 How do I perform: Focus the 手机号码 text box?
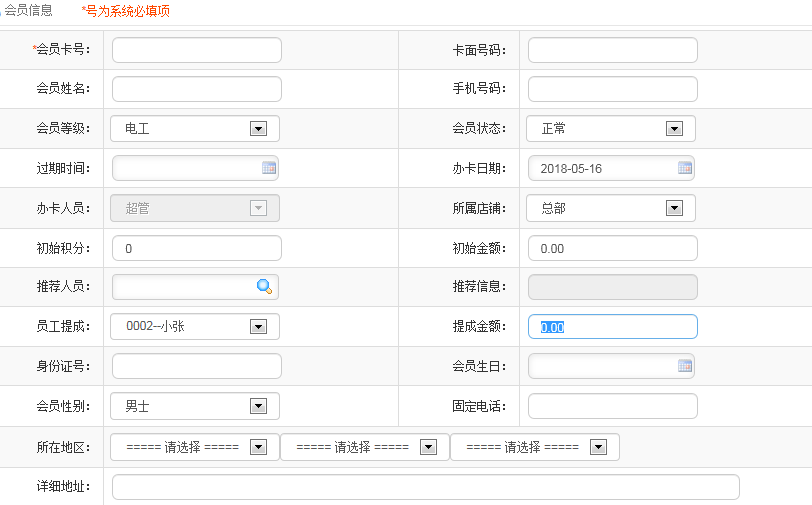pyautogui.click(x=613, y=89)
